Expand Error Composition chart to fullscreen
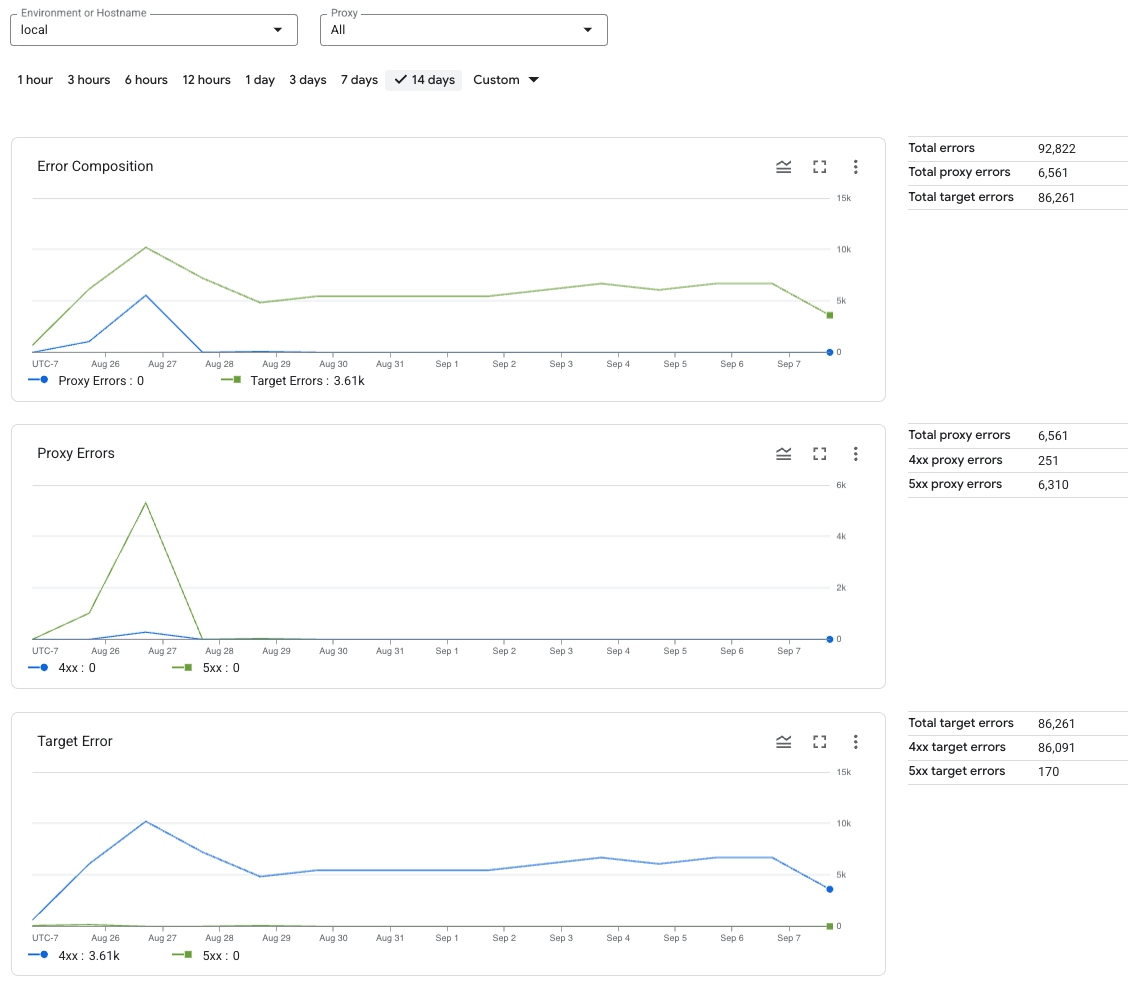 click(x=819, y=167)
